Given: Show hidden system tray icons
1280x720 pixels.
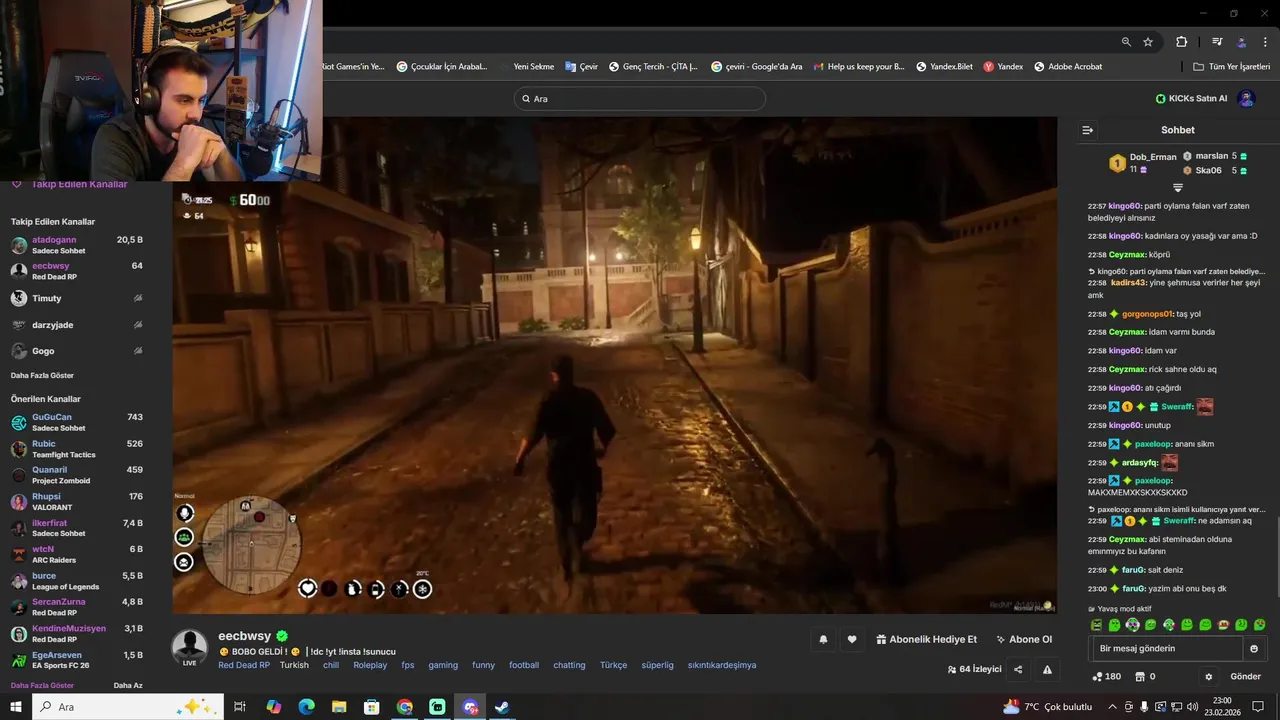Looking at the screenshot, I should 1112,707.
